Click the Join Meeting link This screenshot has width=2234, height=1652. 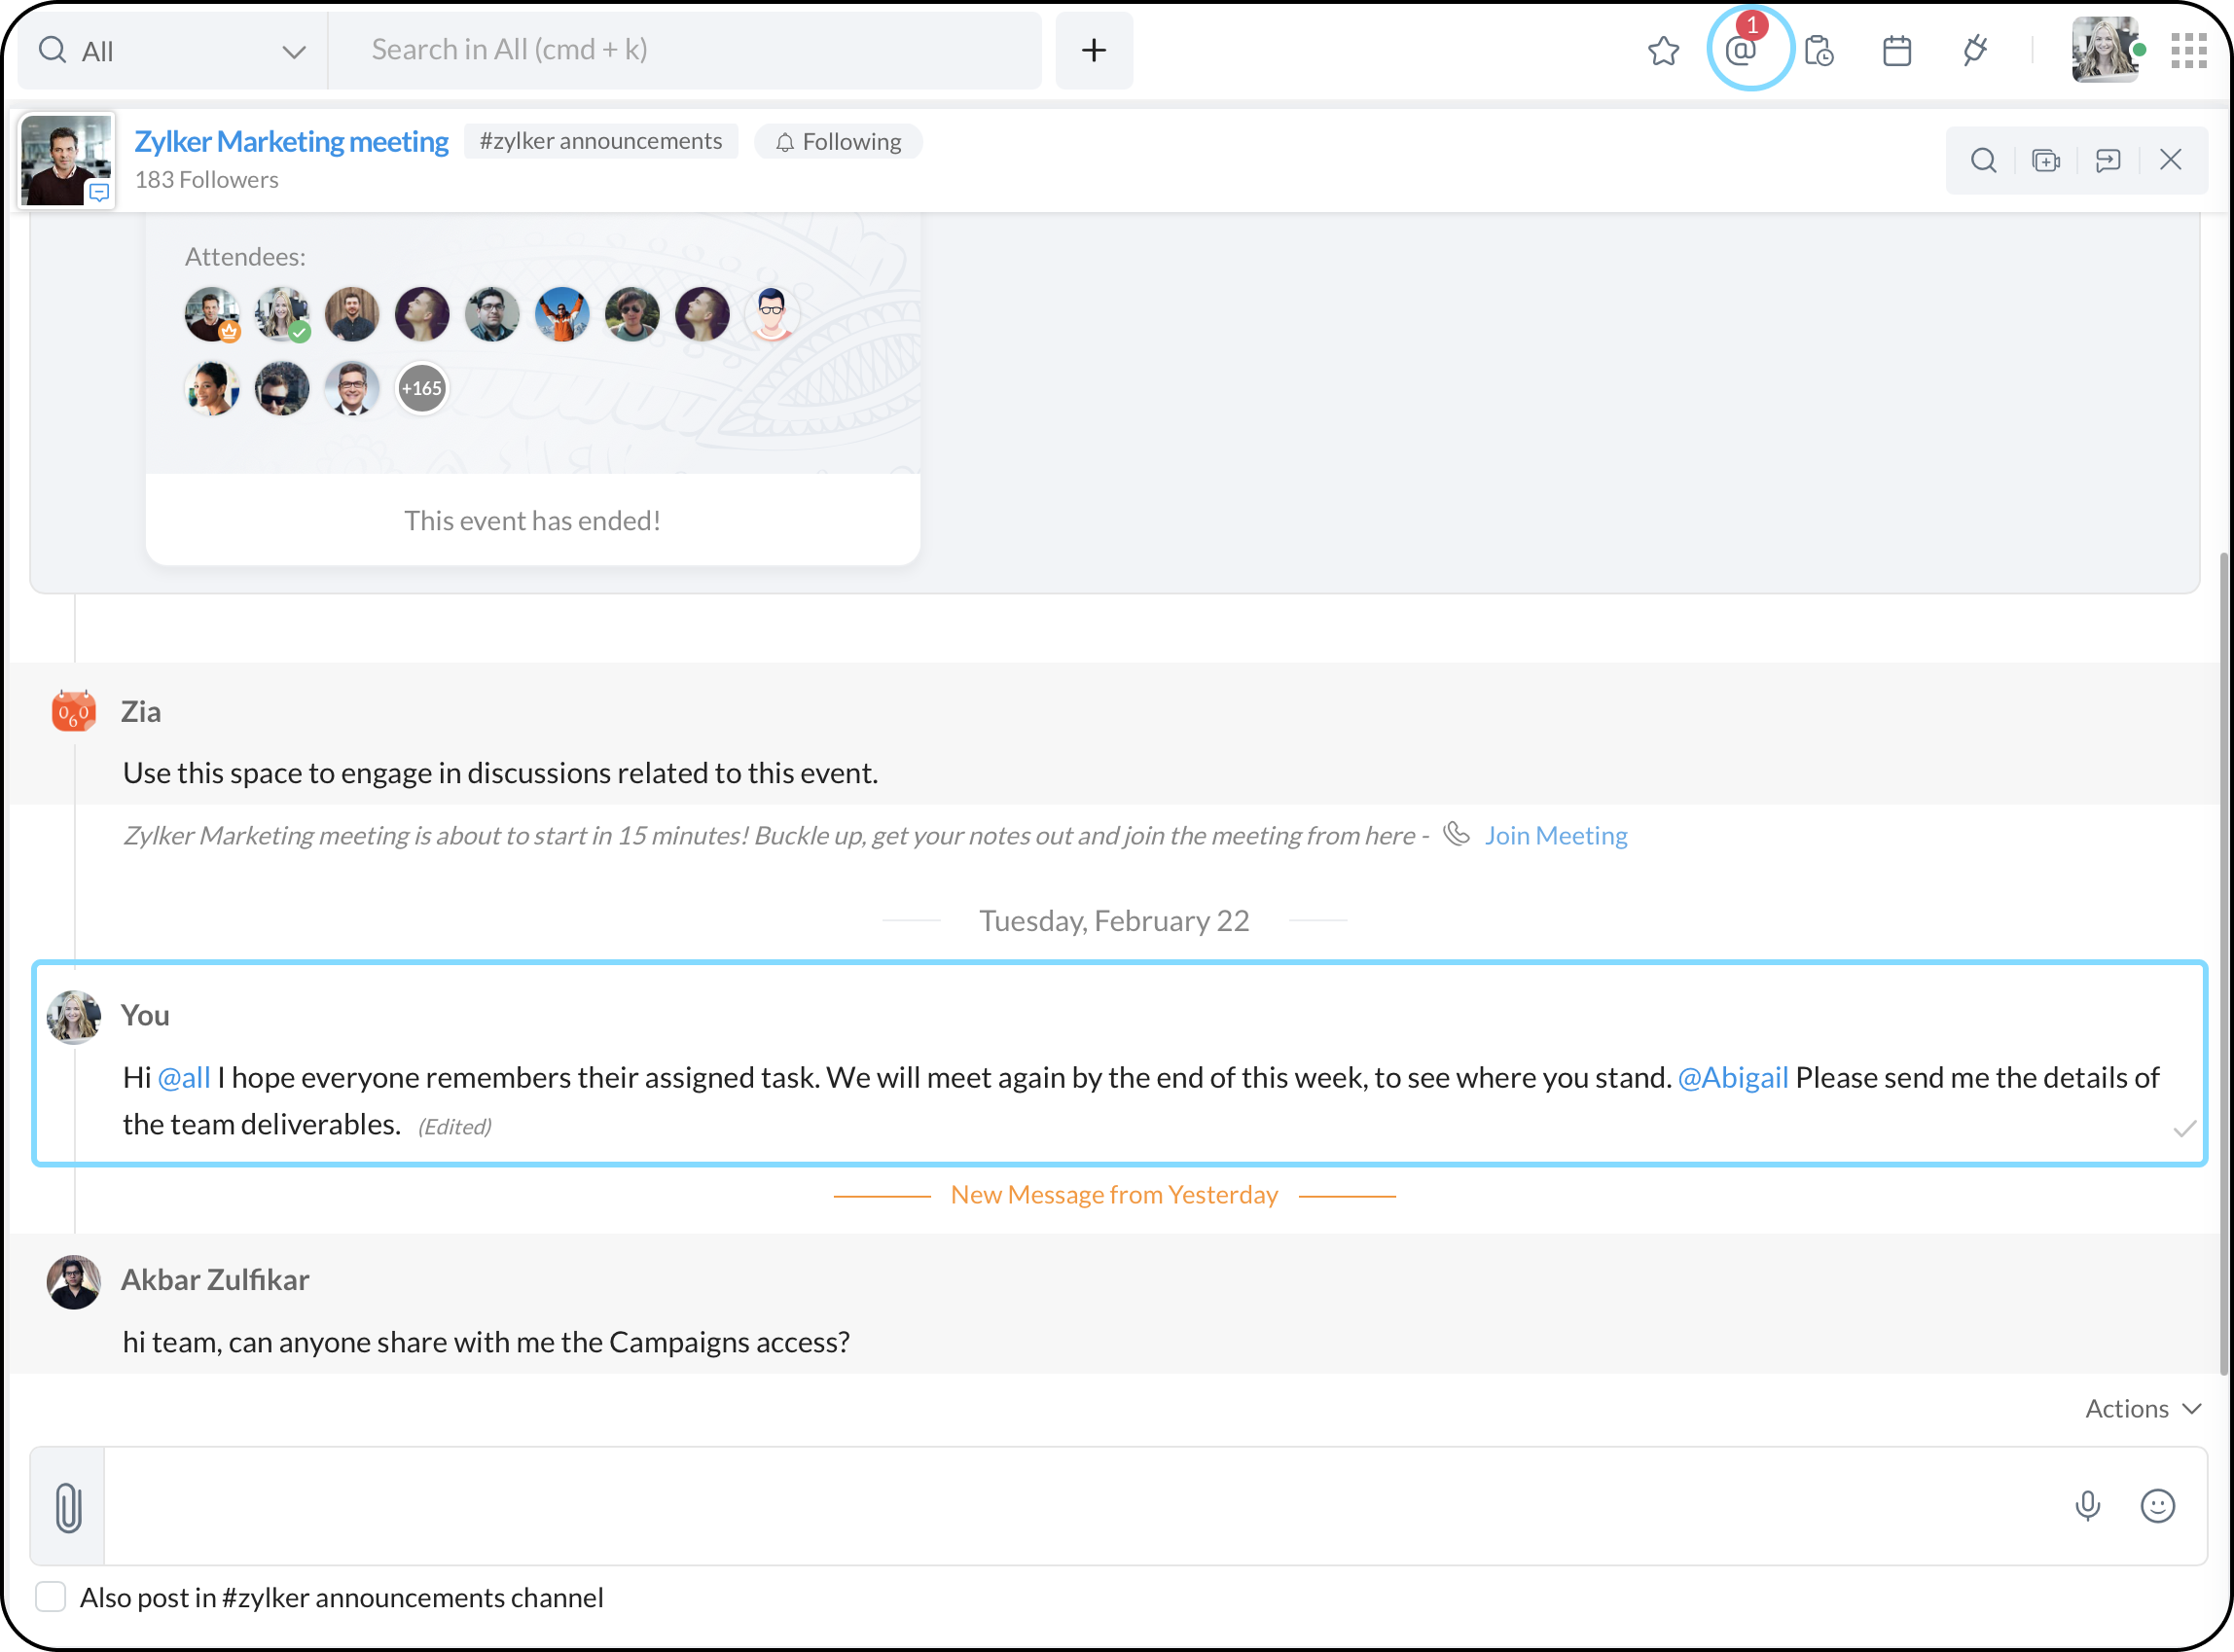[x=1555, y=835]
